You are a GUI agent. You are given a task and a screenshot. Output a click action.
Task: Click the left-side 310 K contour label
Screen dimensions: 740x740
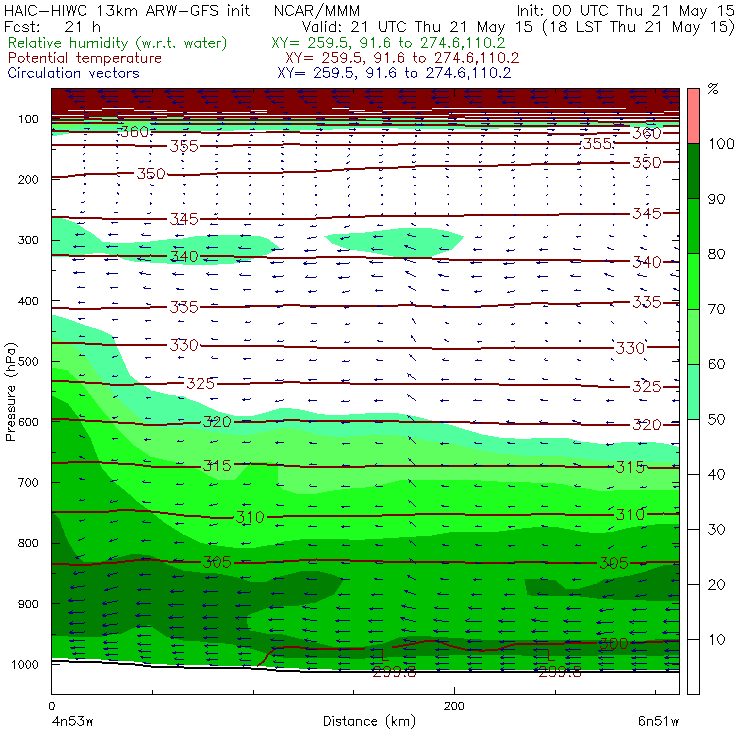[250, 517]
